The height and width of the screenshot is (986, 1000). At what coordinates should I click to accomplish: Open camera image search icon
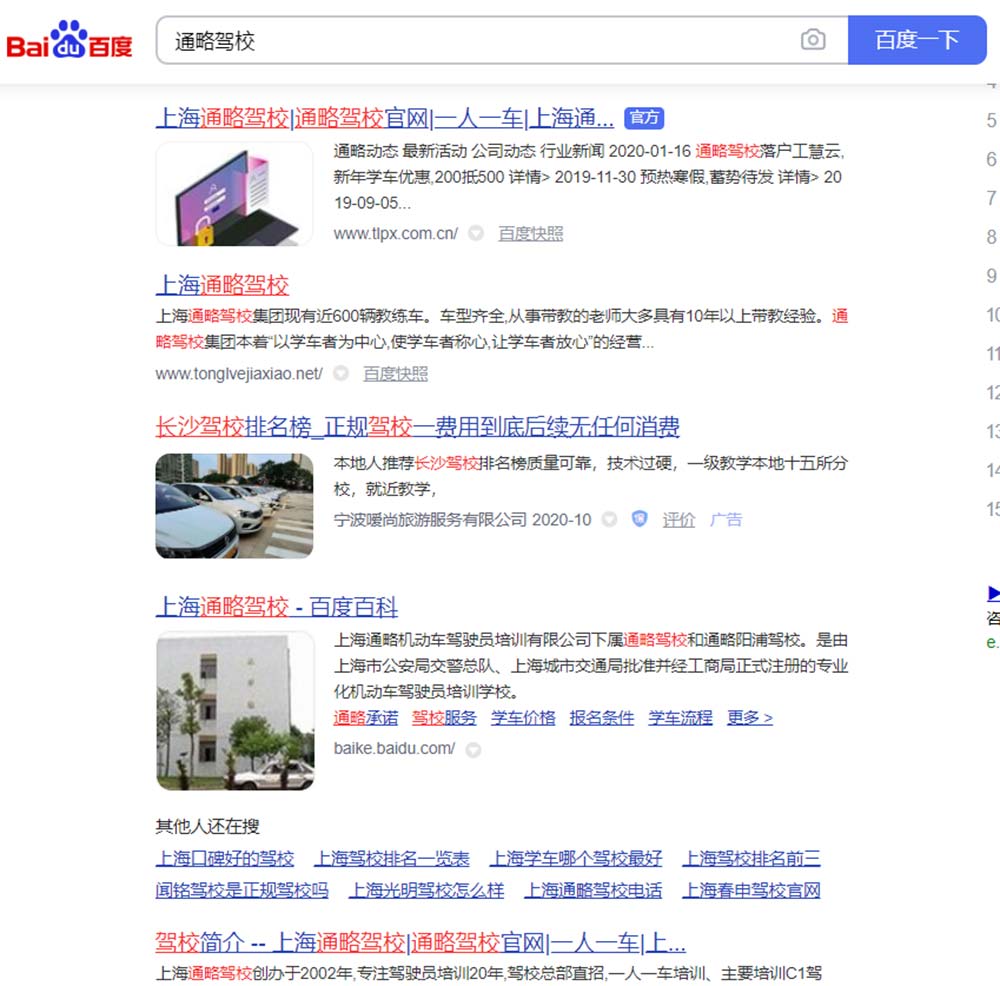pyautogui.click(x=813, y=40)
